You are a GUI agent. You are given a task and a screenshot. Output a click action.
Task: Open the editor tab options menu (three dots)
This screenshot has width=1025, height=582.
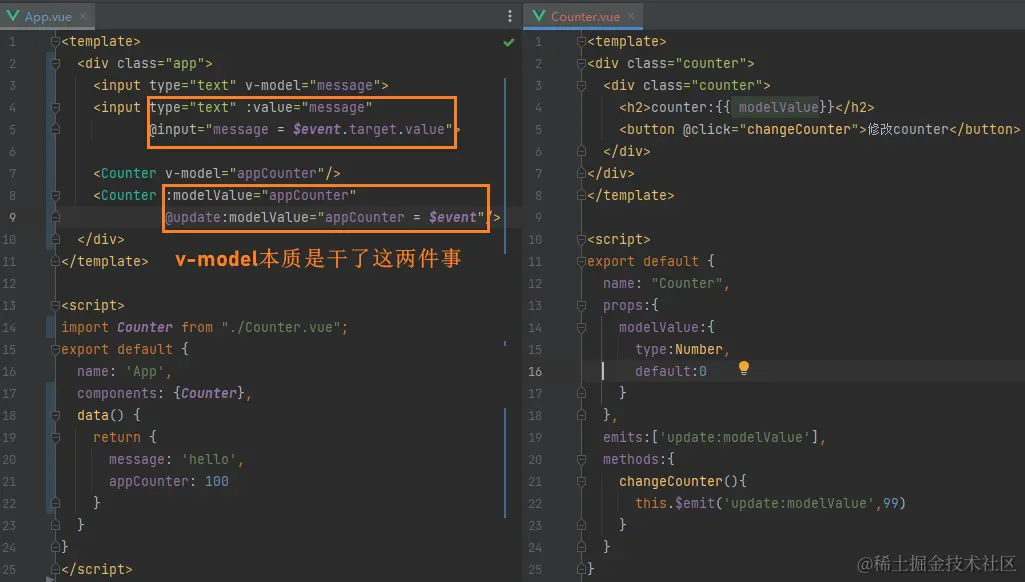pos(510,16)
